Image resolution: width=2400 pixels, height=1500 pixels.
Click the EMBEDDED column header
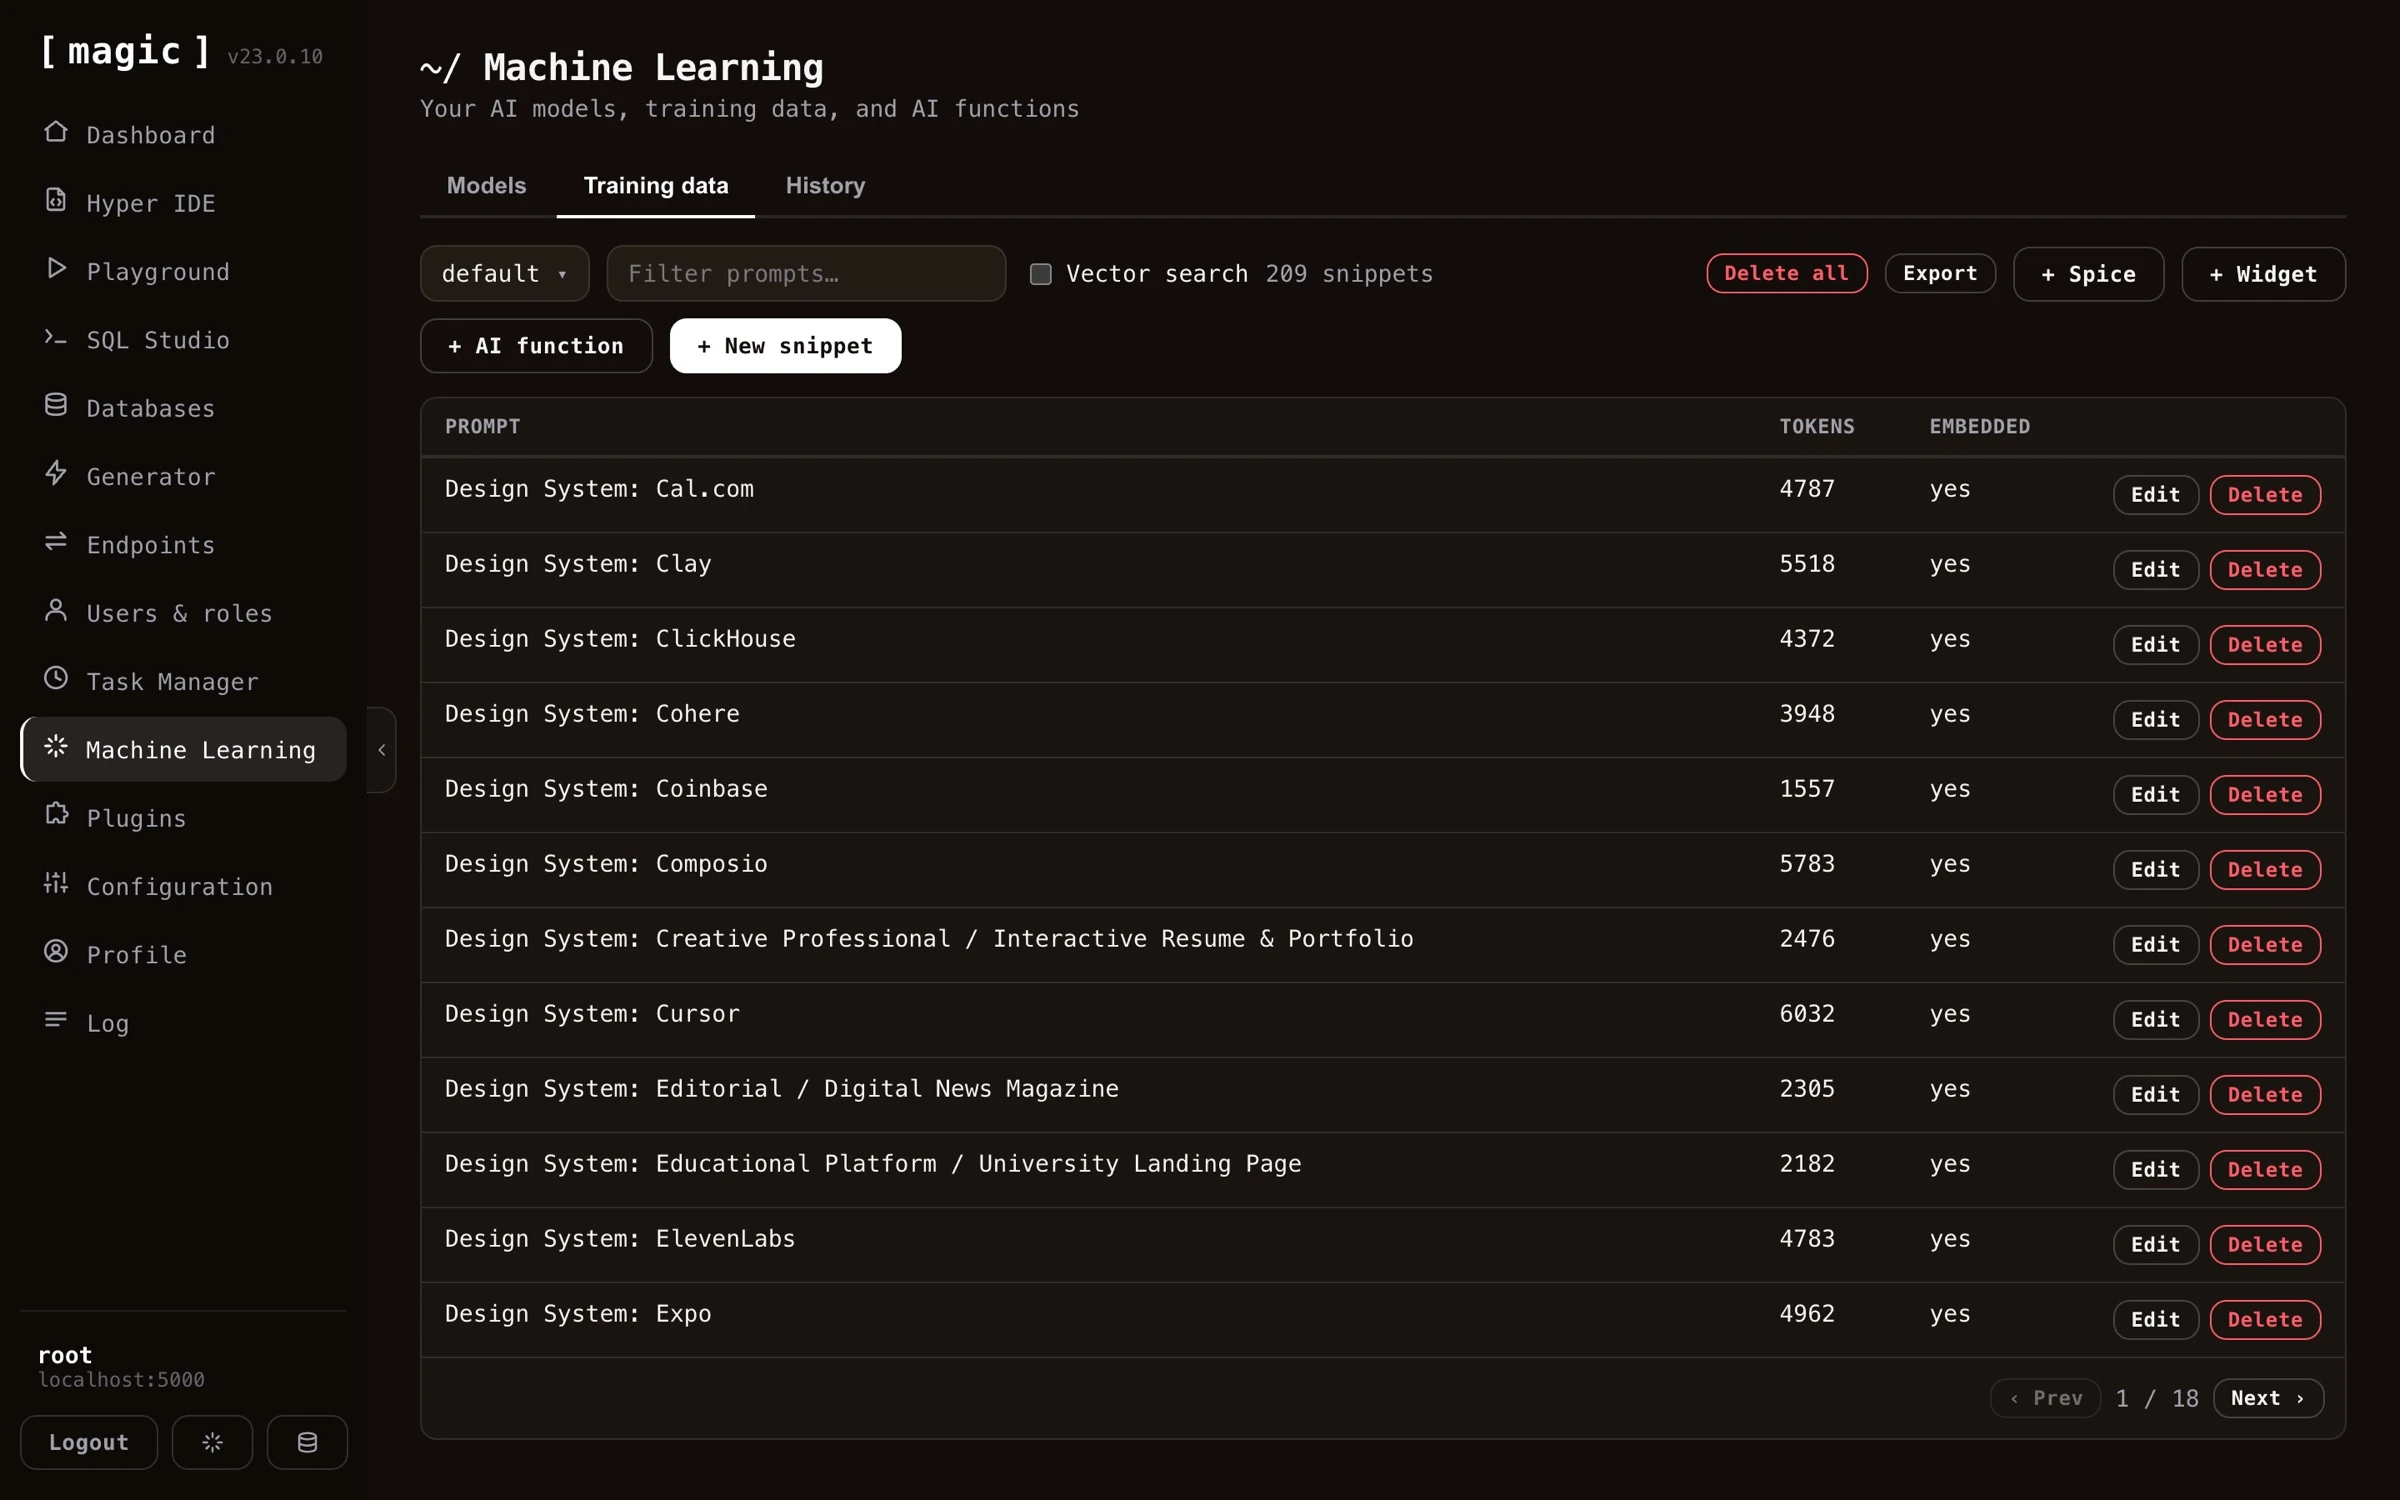pos(1980,427)
